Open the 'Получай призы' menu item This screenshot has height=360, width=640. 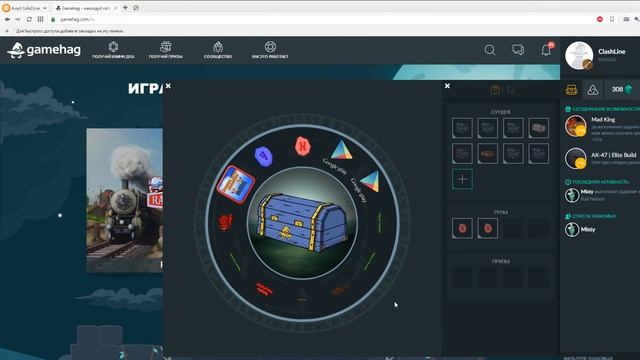(x=166, y=50)
